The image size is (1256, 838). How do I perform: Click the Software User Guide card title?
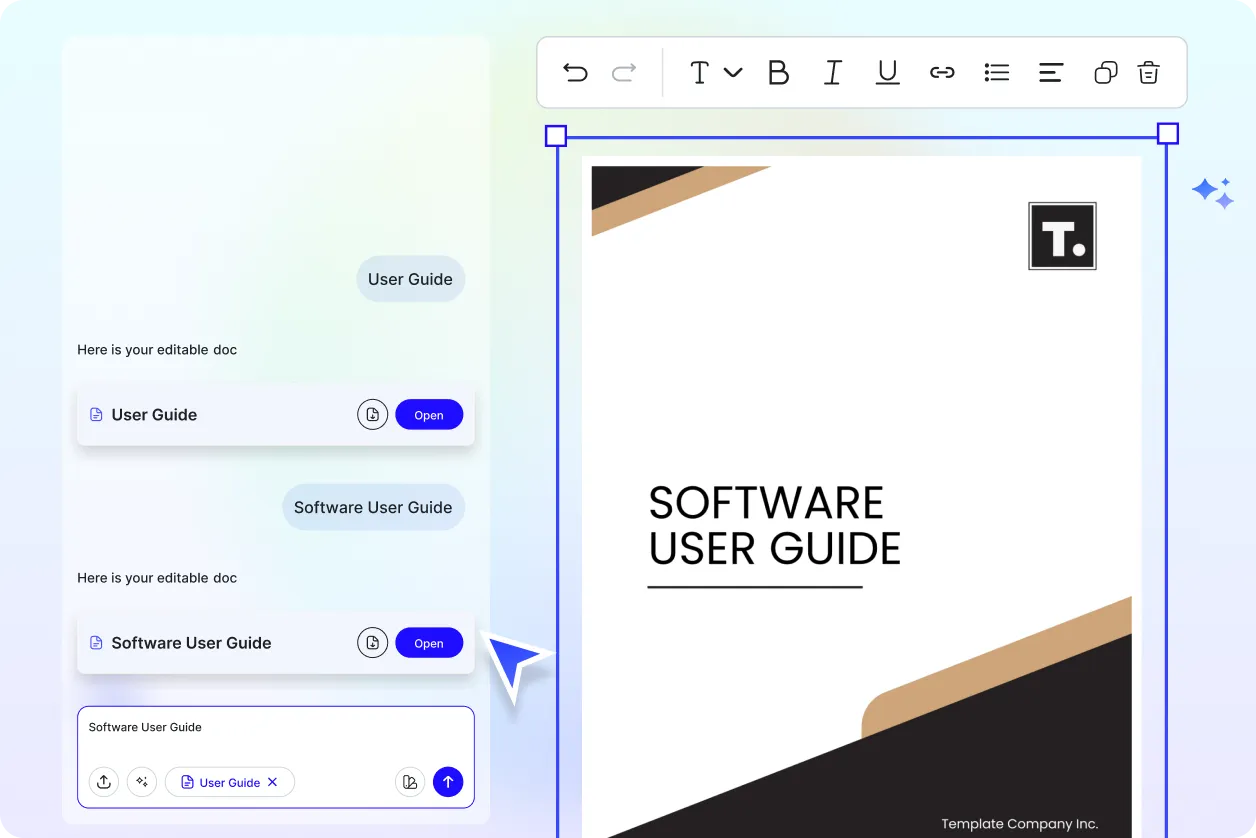191,643
